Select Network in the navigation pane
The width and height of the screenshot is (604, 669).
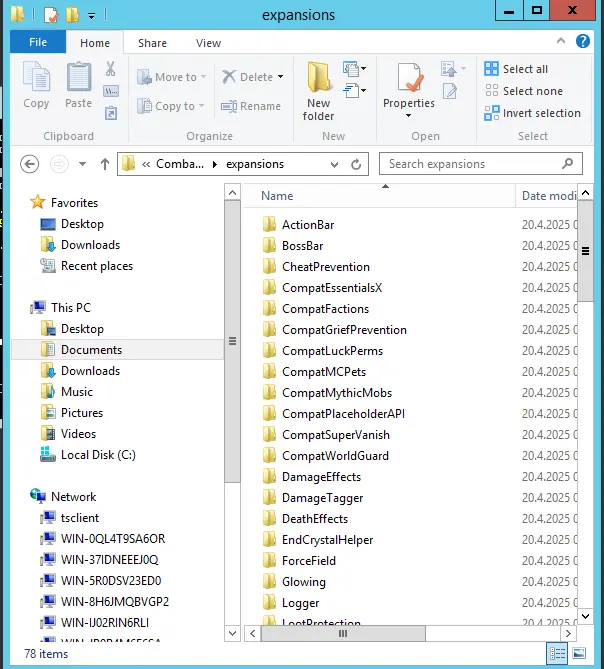pyautogui.click(x=63, y=497)
